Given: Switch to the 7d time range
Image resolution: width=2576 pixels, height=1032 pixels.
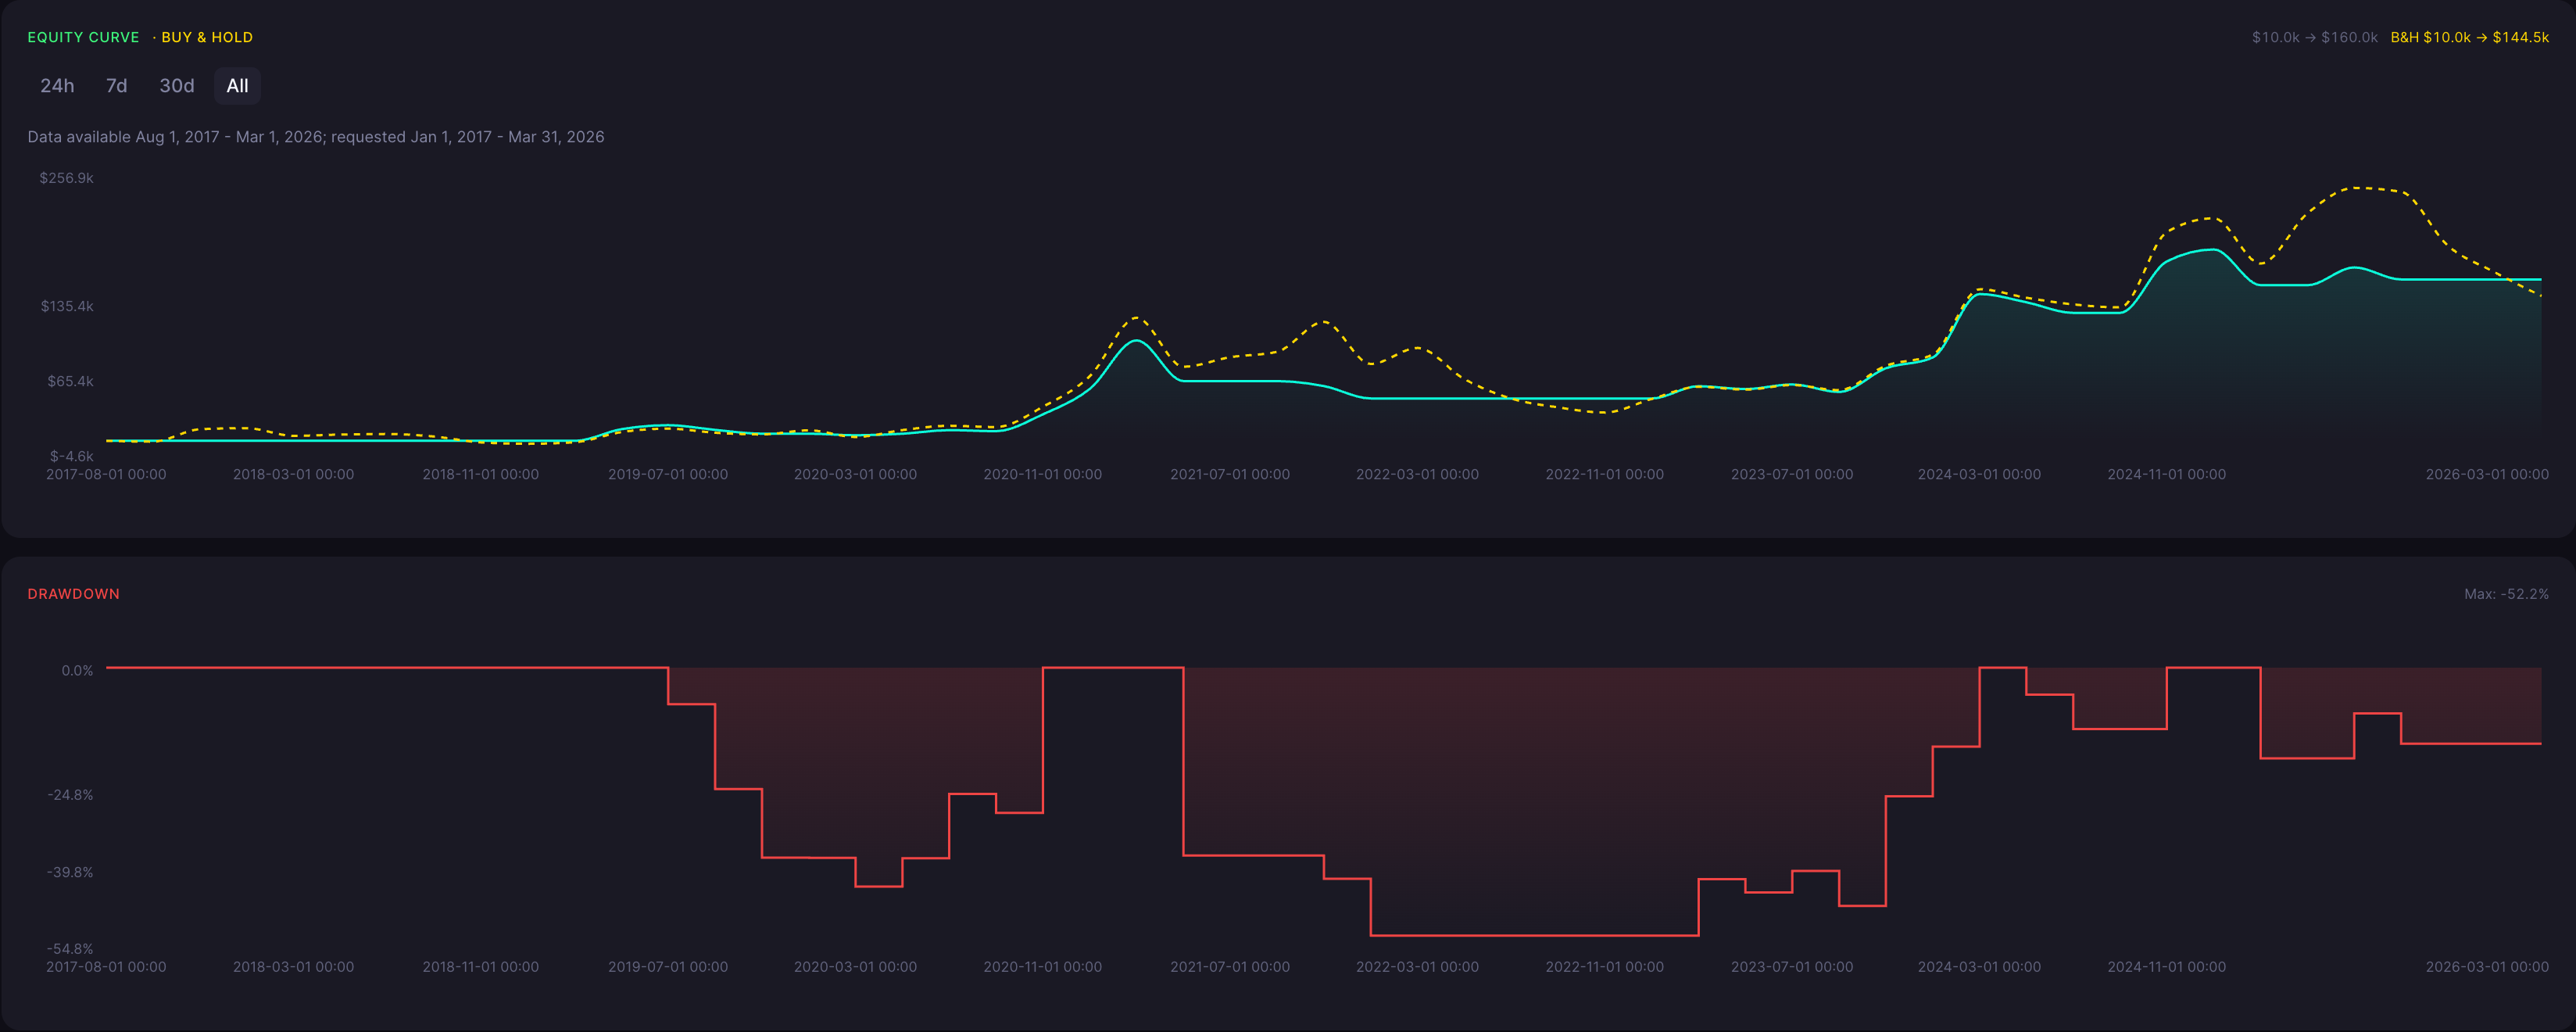Looking at the screenshot, I should [117, 86].
